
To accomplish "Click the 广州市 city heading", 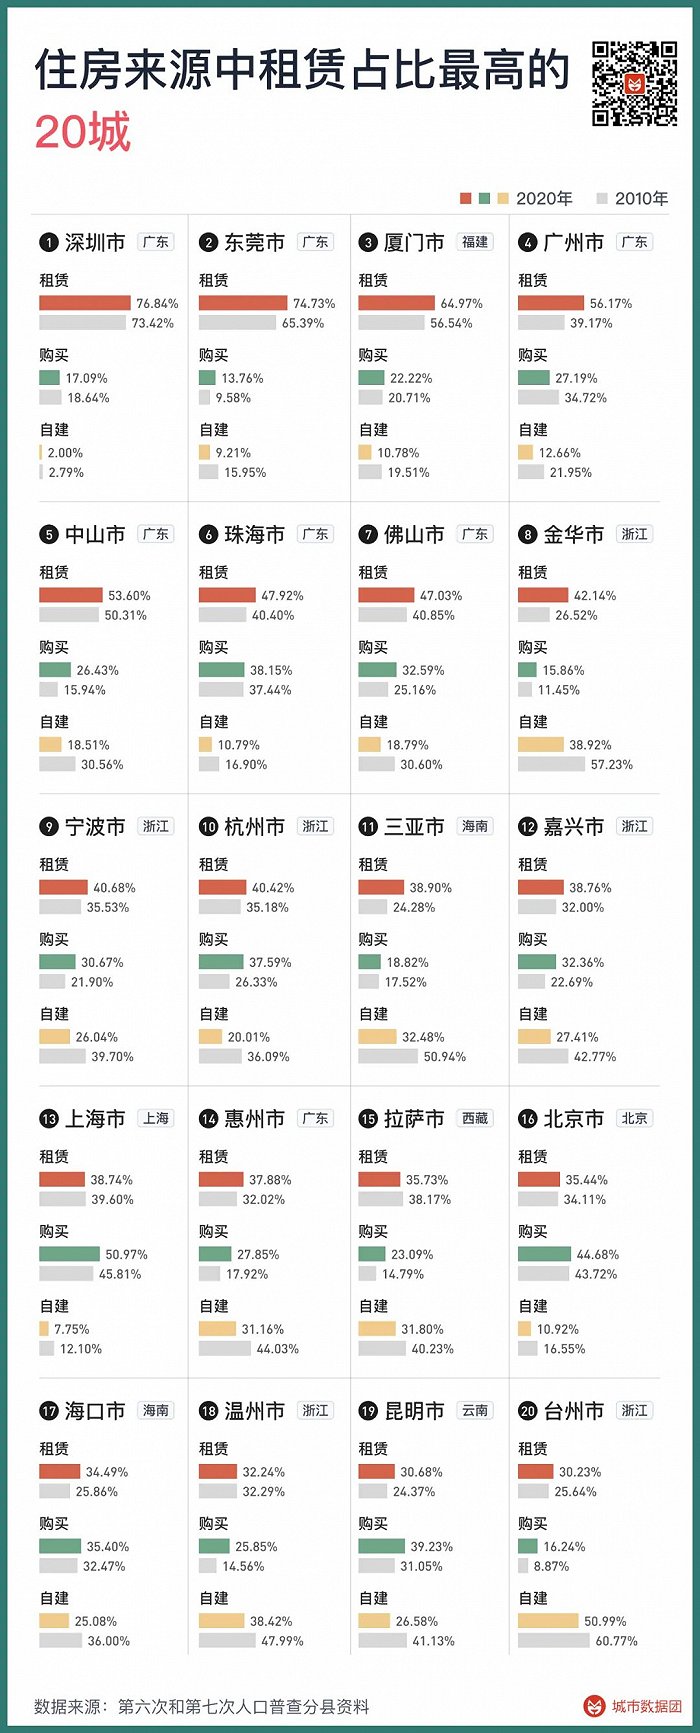I will (574, 242).
